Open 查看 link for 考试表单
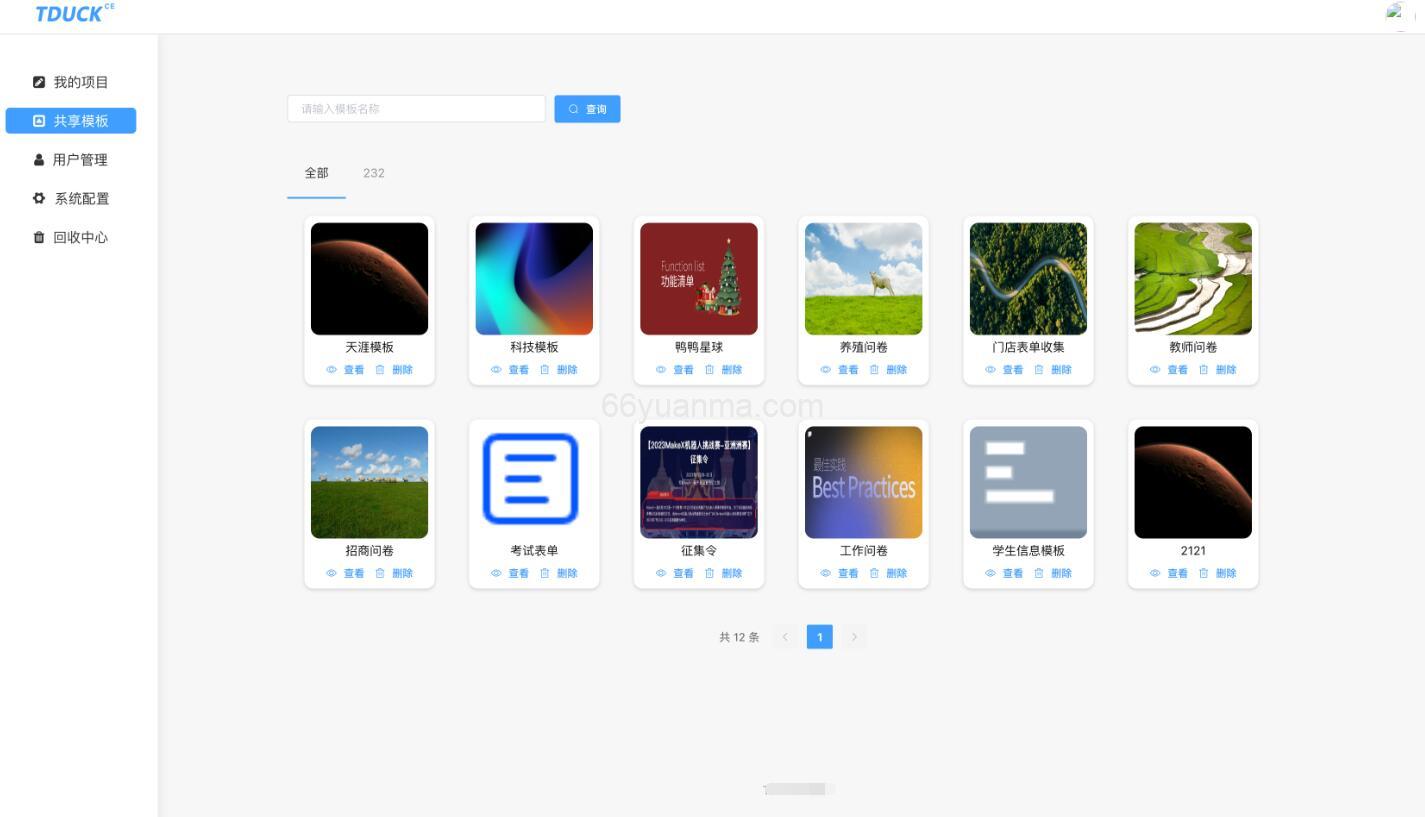1425x817 pixels. pos(518,573)
